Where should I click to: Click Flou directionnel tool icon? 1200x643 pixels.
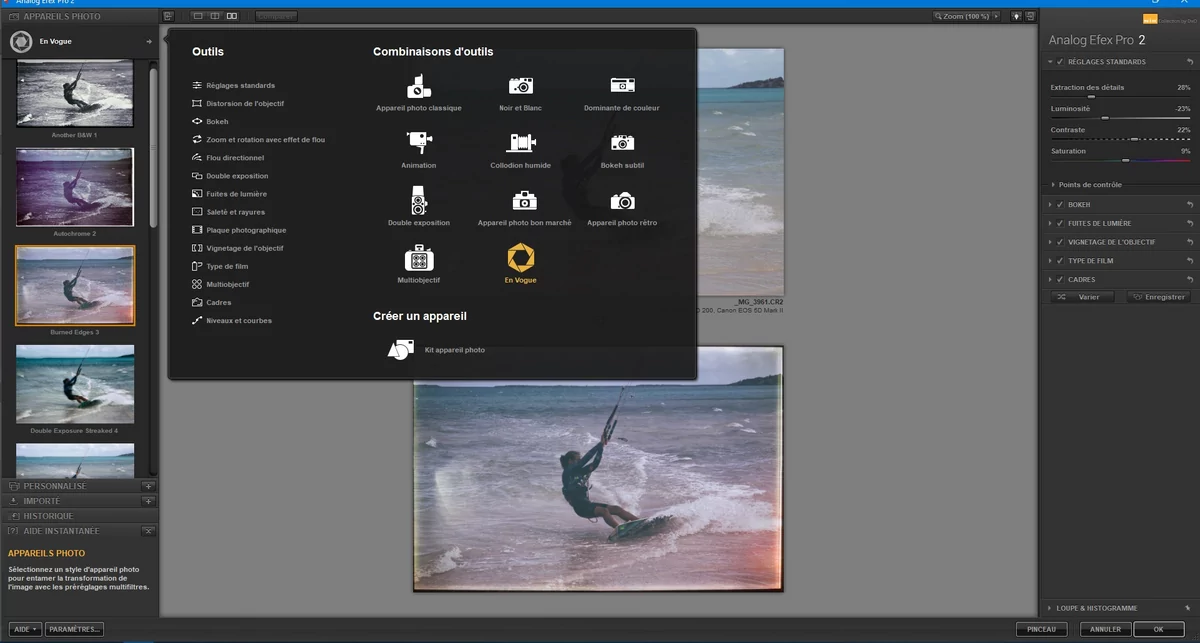[197, 158]
